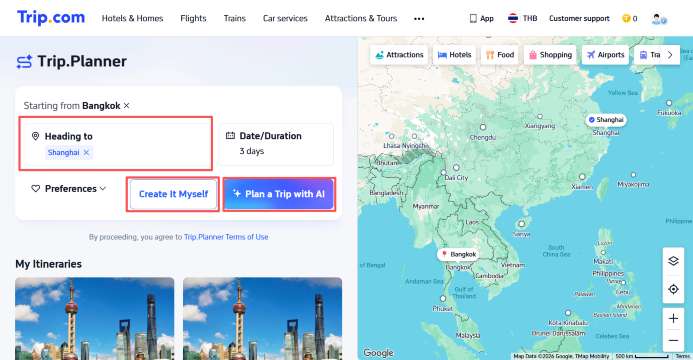This screenshot has width=693, height=360.
Task: Filter map by Airports
Action: point(605,55)
